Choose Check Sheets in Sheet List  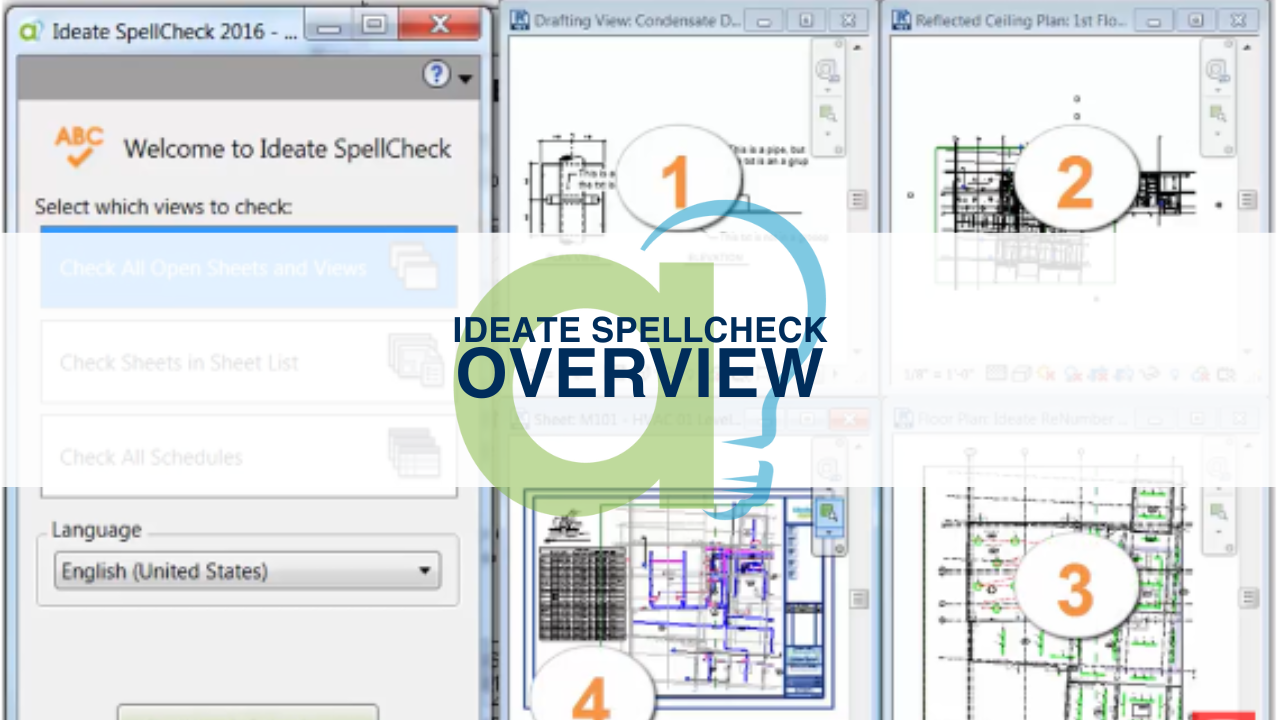(x=249, y=362)
